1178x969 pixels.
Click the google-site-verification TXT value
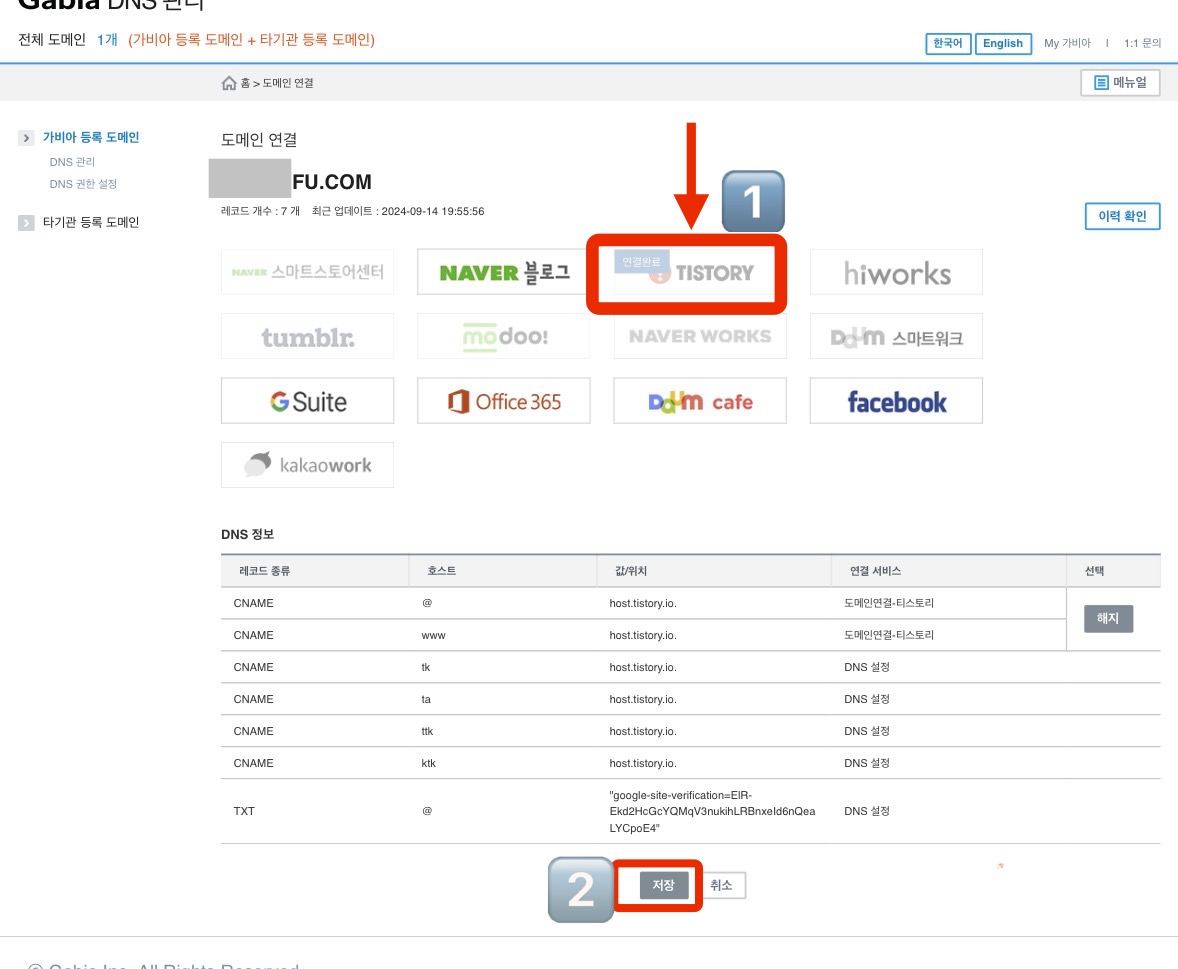(712, 811)
